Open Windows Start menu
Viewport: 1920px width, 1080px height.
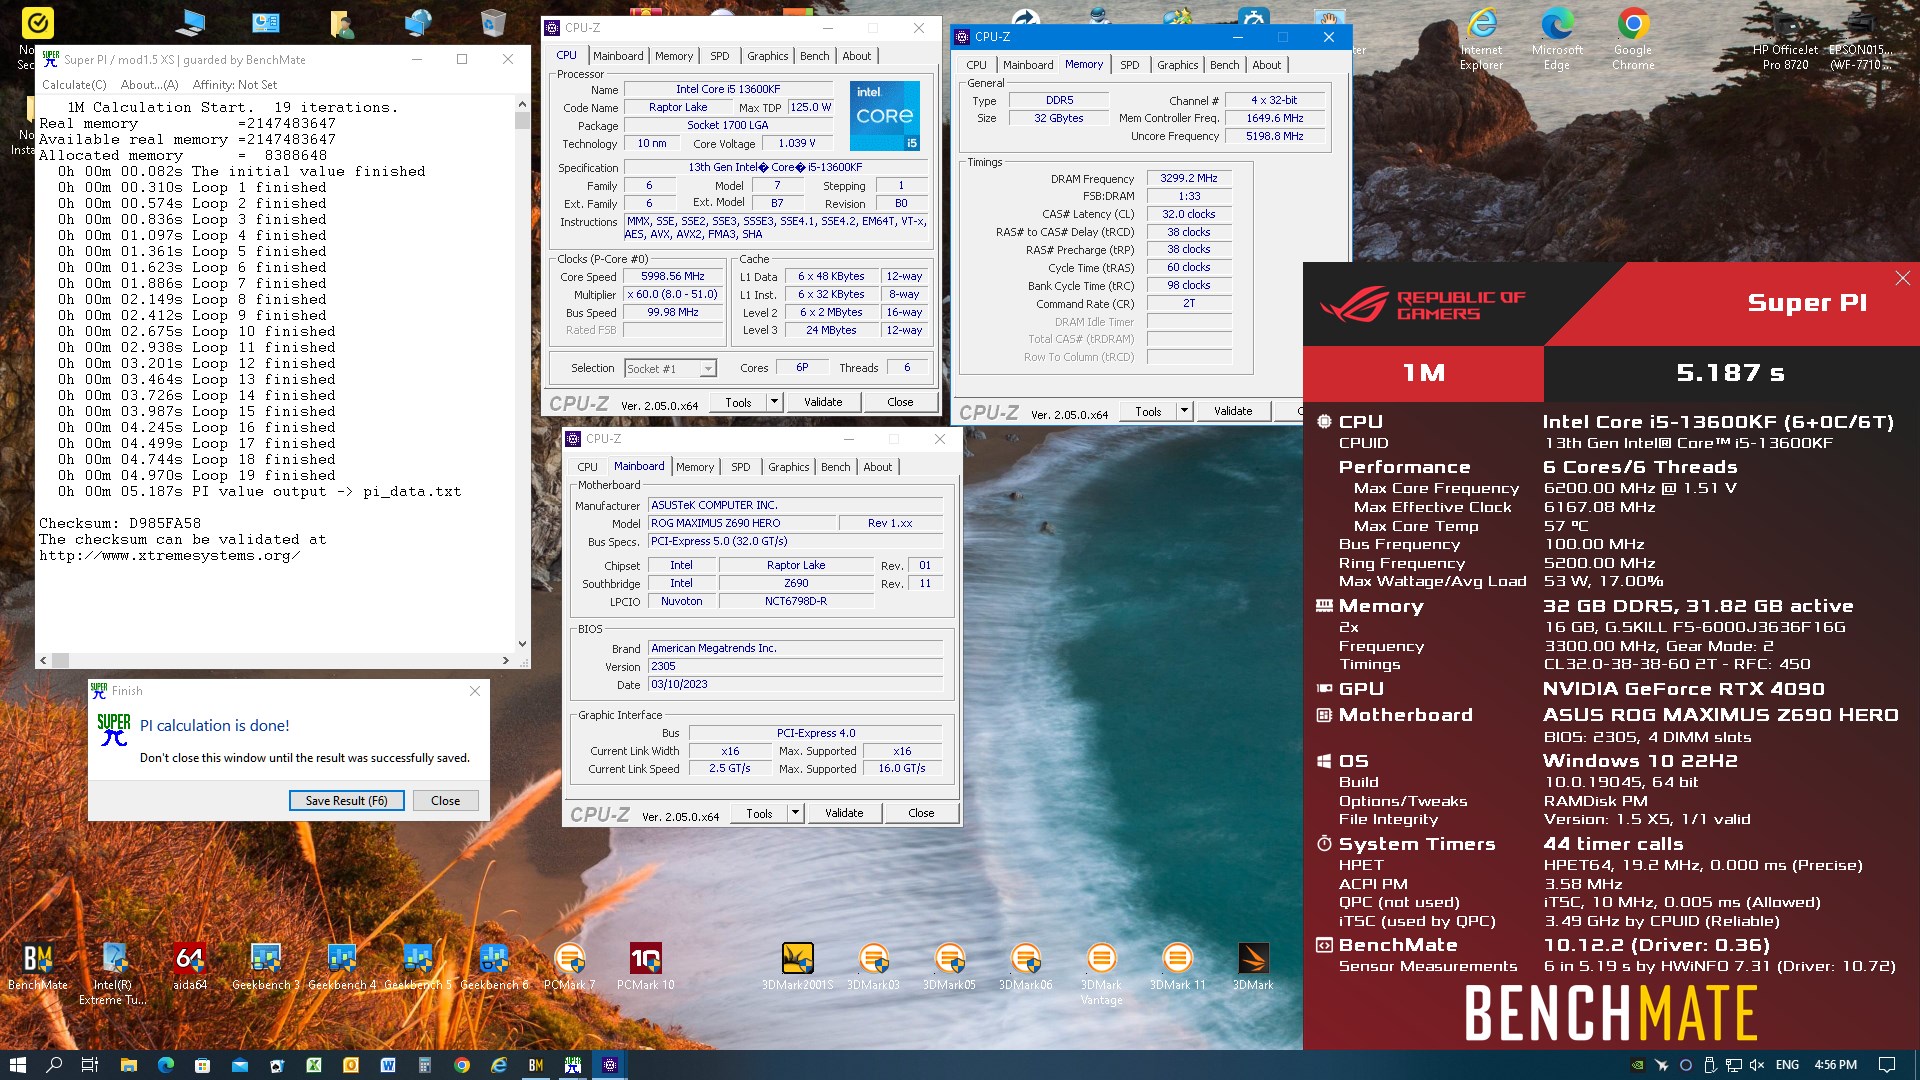[18, 1065]
